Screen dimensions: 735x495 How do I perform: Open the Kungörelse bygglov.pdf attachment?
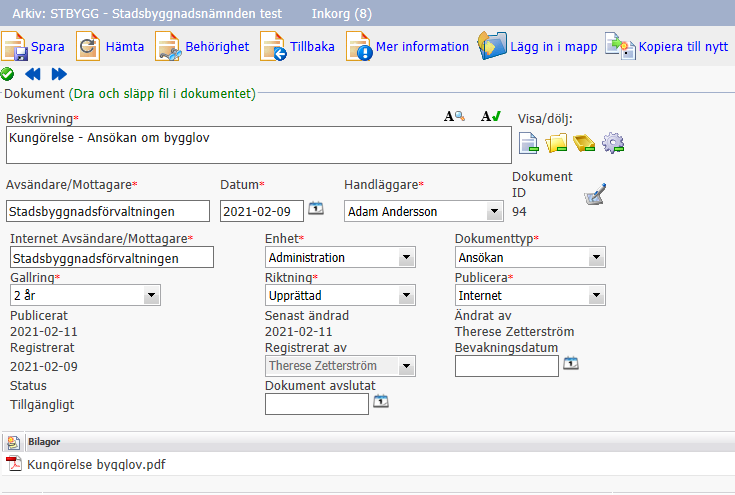[x=96, y=465]
